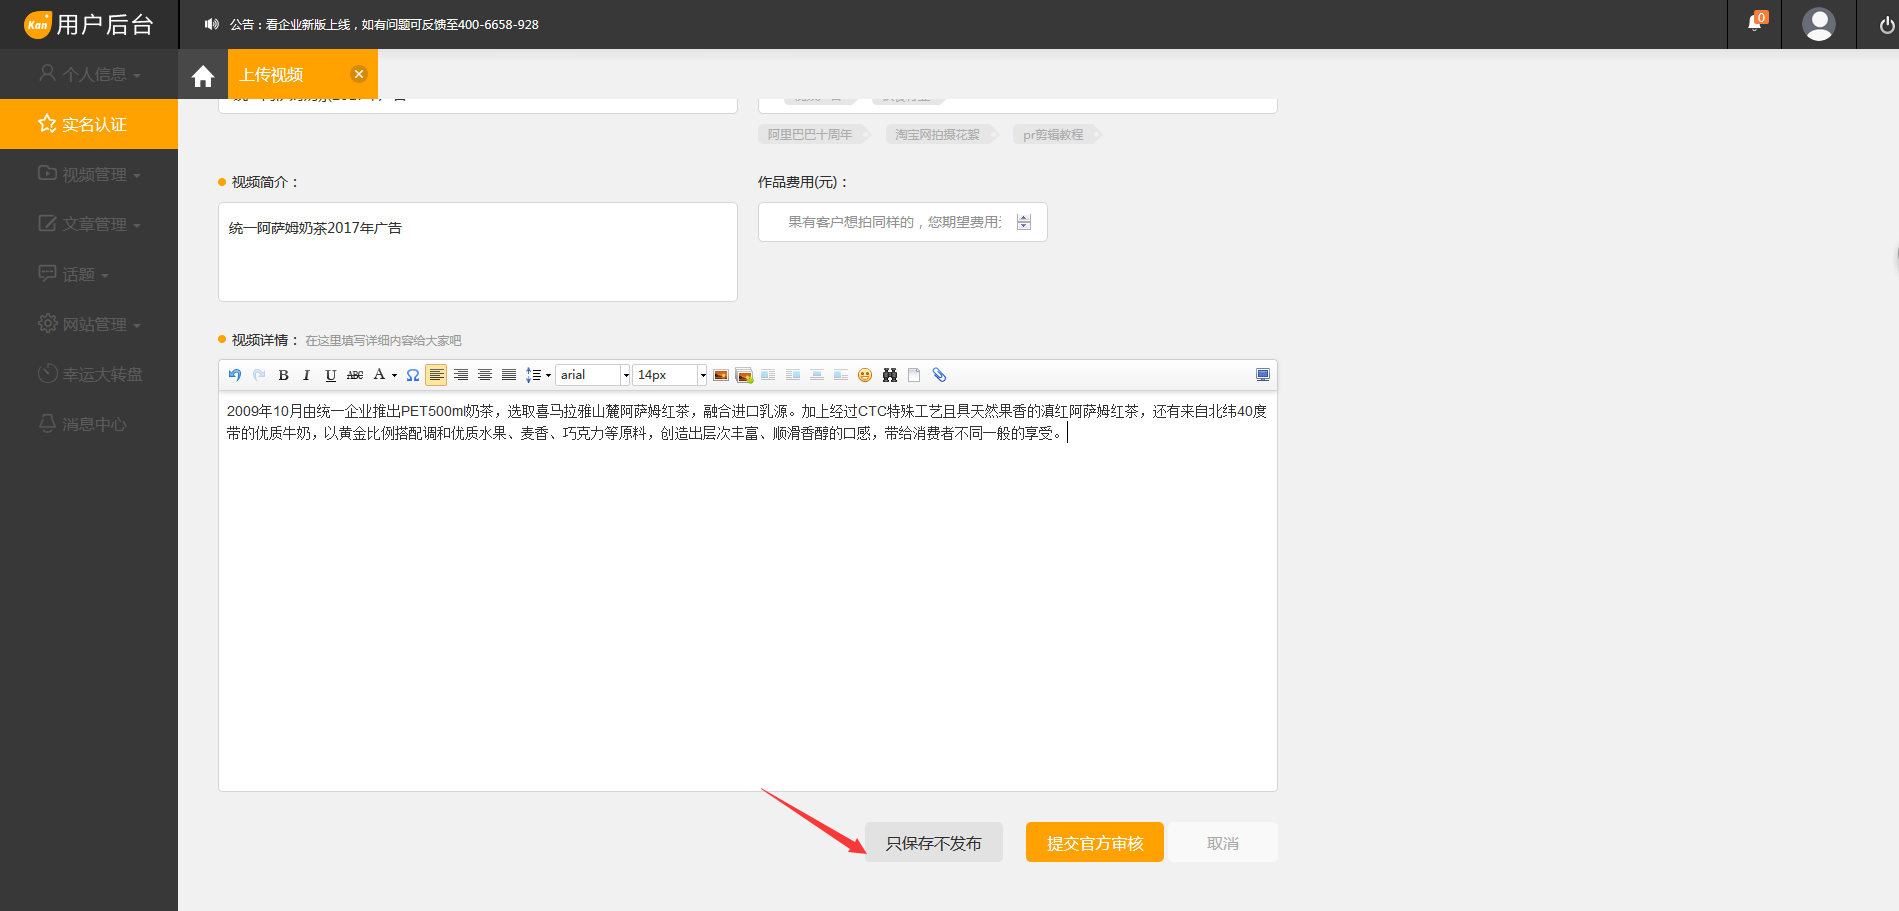Viewport: 1899px width, 911px height.
Task: Insert emoticon using smiley face icon
Action: tap(865, 375)
